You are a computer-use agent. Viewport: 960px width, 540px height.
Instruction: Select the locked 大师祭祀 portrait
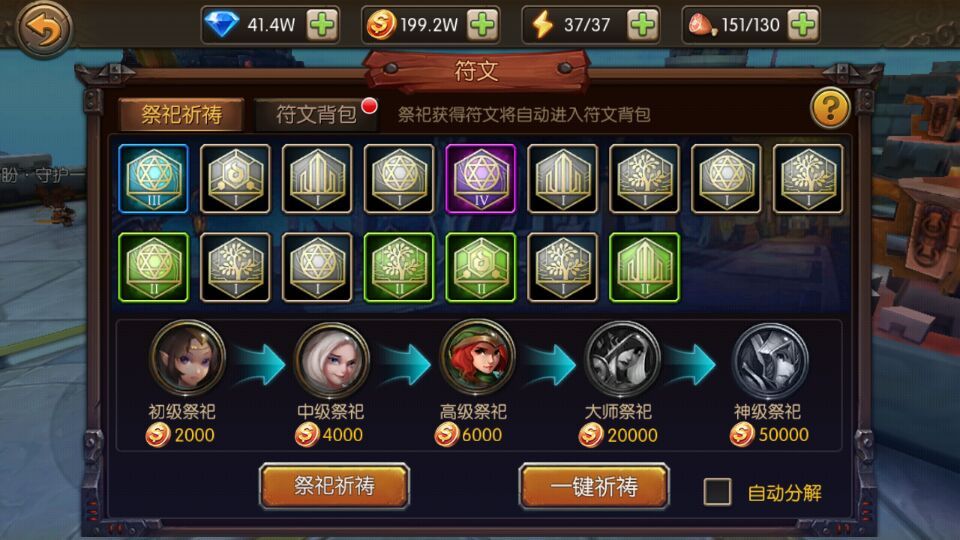(x=622, y=359)
